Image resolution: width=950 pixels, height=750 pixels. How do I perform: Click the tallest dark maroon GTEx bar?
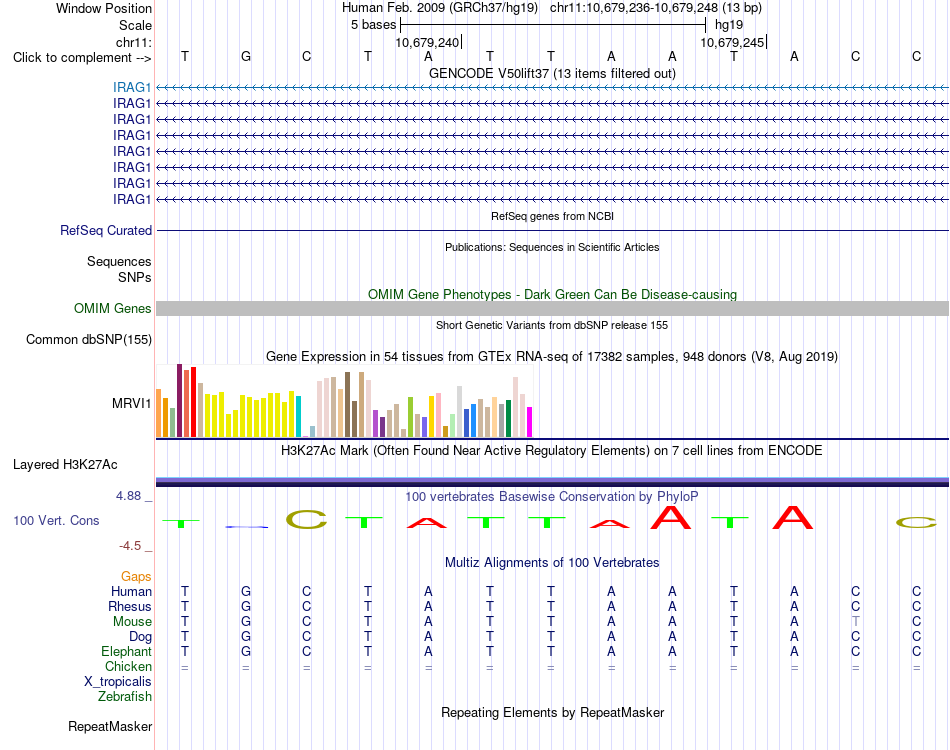coord(179,400)
